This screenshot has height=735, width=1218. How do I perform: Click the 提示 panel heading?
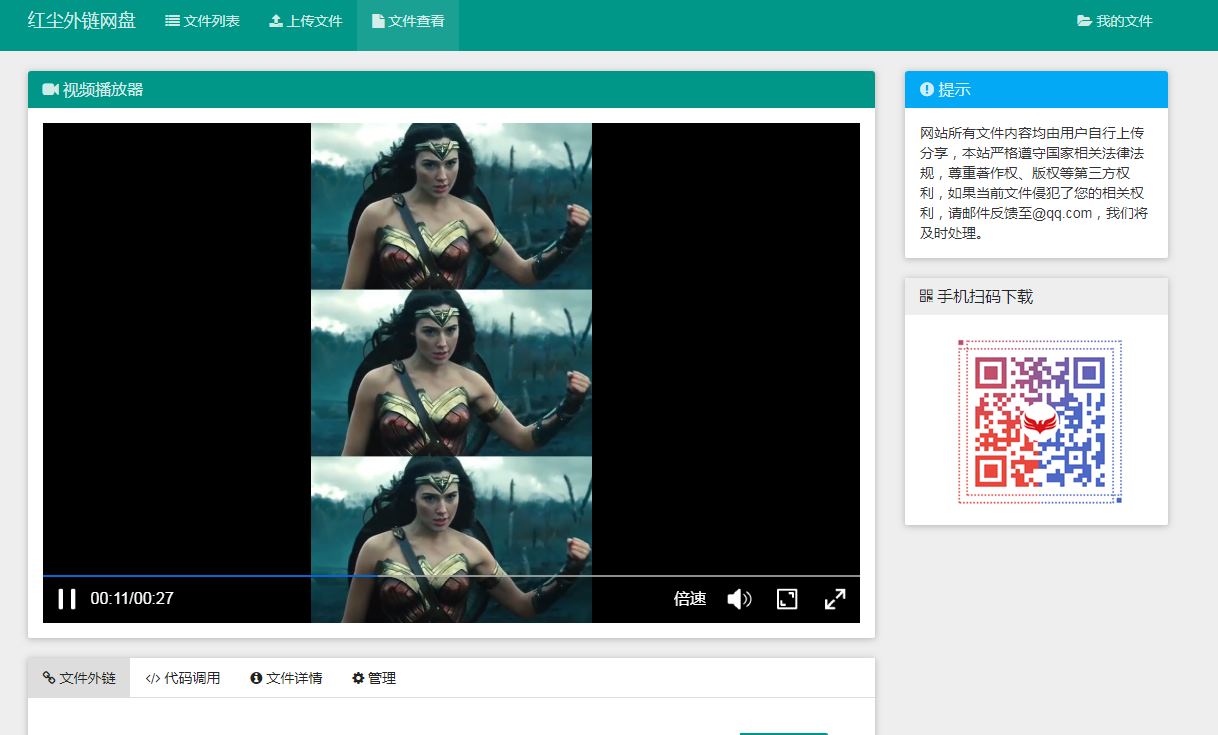click(1036, 90)
